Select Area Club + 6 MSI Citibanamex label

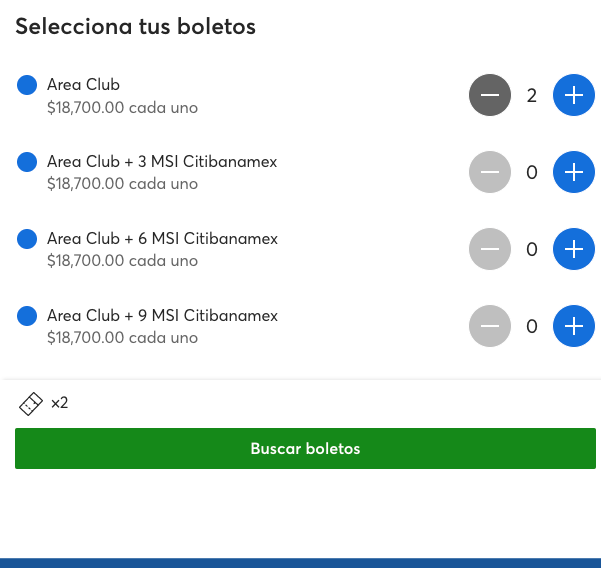[x=162, y=238]
